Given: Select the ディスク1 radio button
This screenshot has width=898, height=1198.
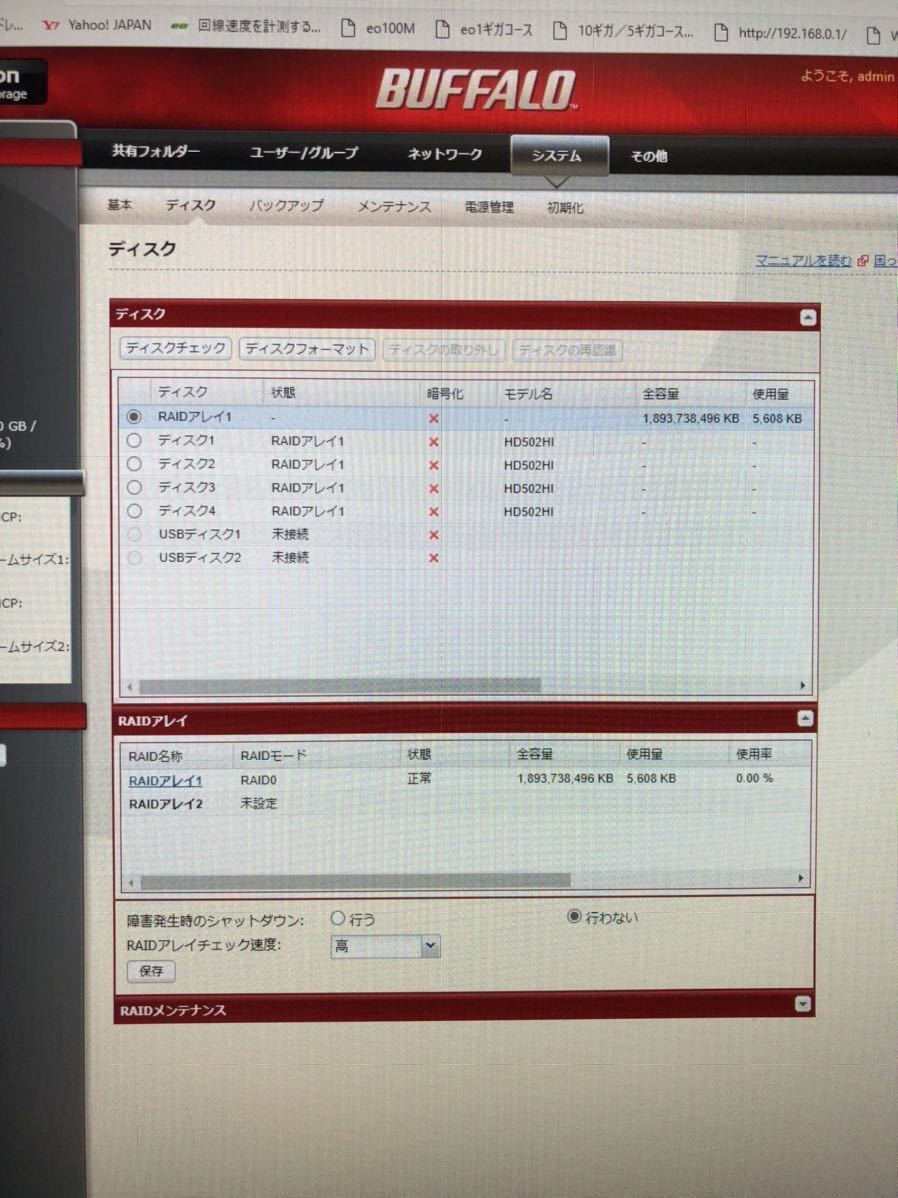Looking at the screenshot, I should coord(134,440).
